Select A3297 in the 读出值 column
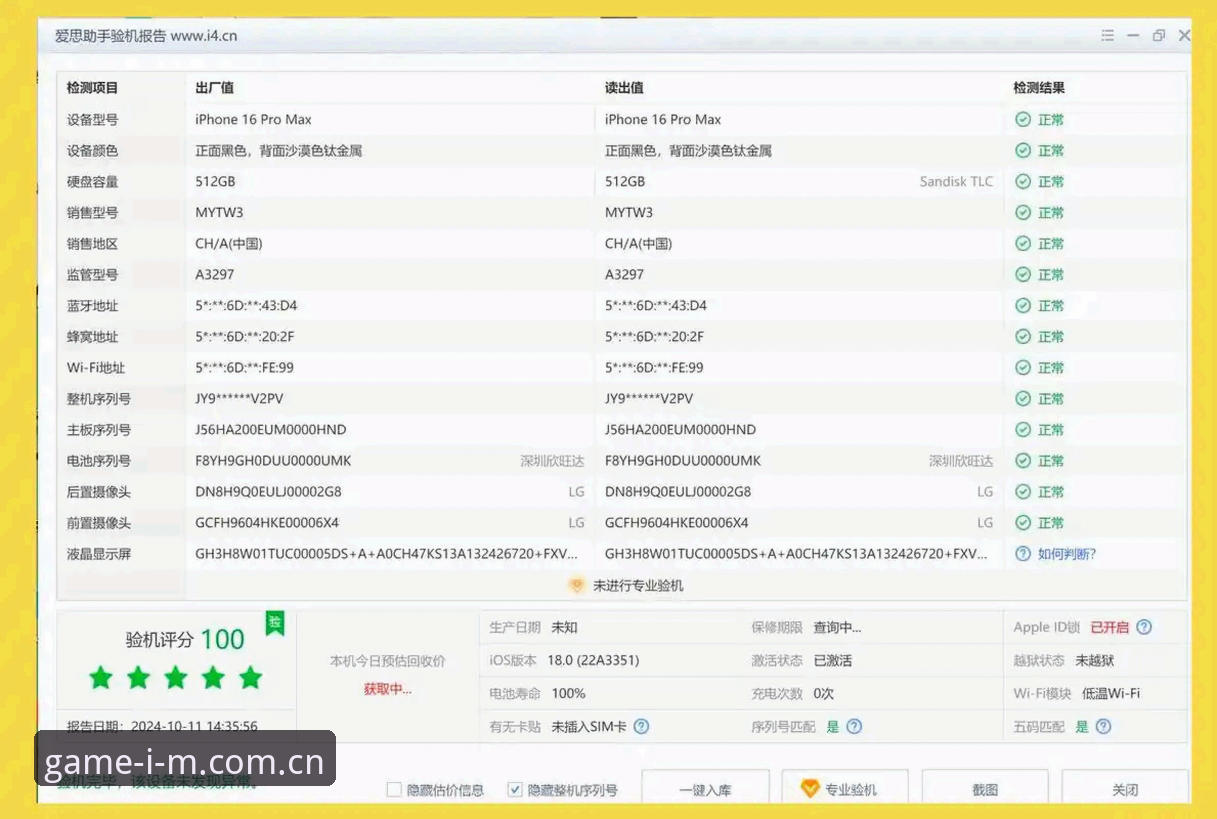The width and height of the screenshot is (1217, 819). 624,274
